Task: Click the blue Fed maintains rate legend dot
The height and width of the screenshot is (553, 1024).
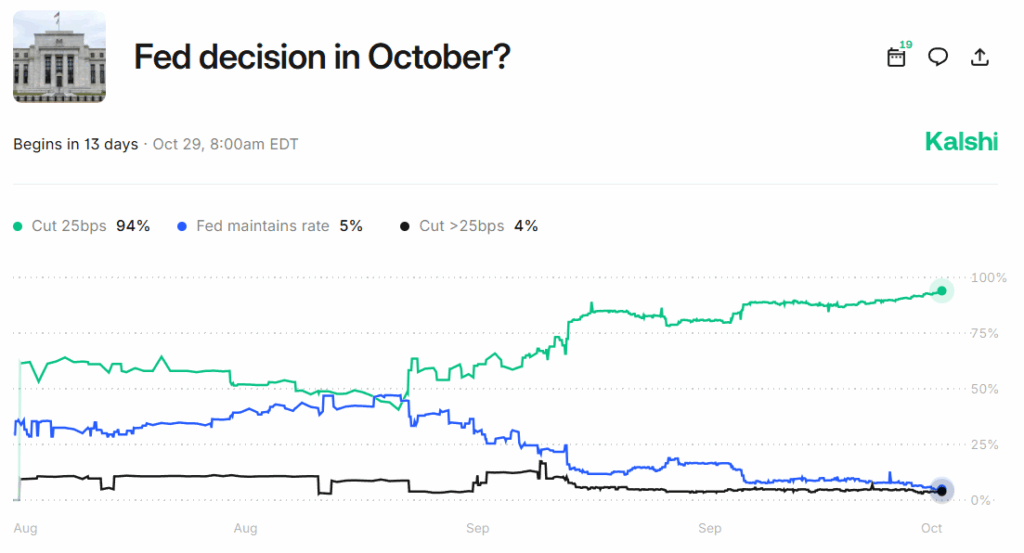Action: [x=182, y=227]
